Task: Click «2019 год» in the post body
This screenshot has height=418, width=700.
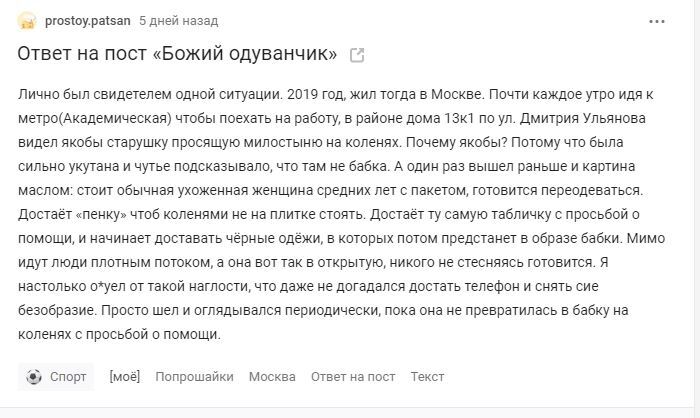Action: pos(316,95)
